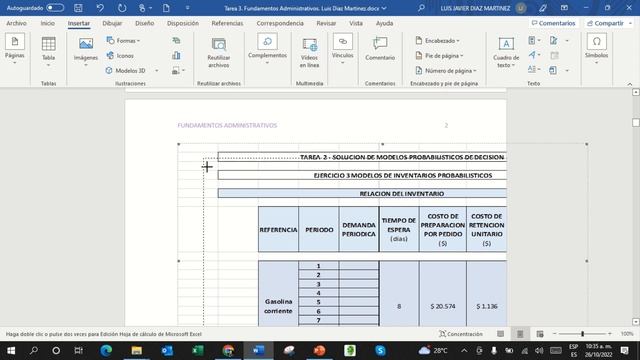Viewport: 640px width, 360px height.
Task: Insert a Comentario from the ribbon
Action: [x=380, y=49]
